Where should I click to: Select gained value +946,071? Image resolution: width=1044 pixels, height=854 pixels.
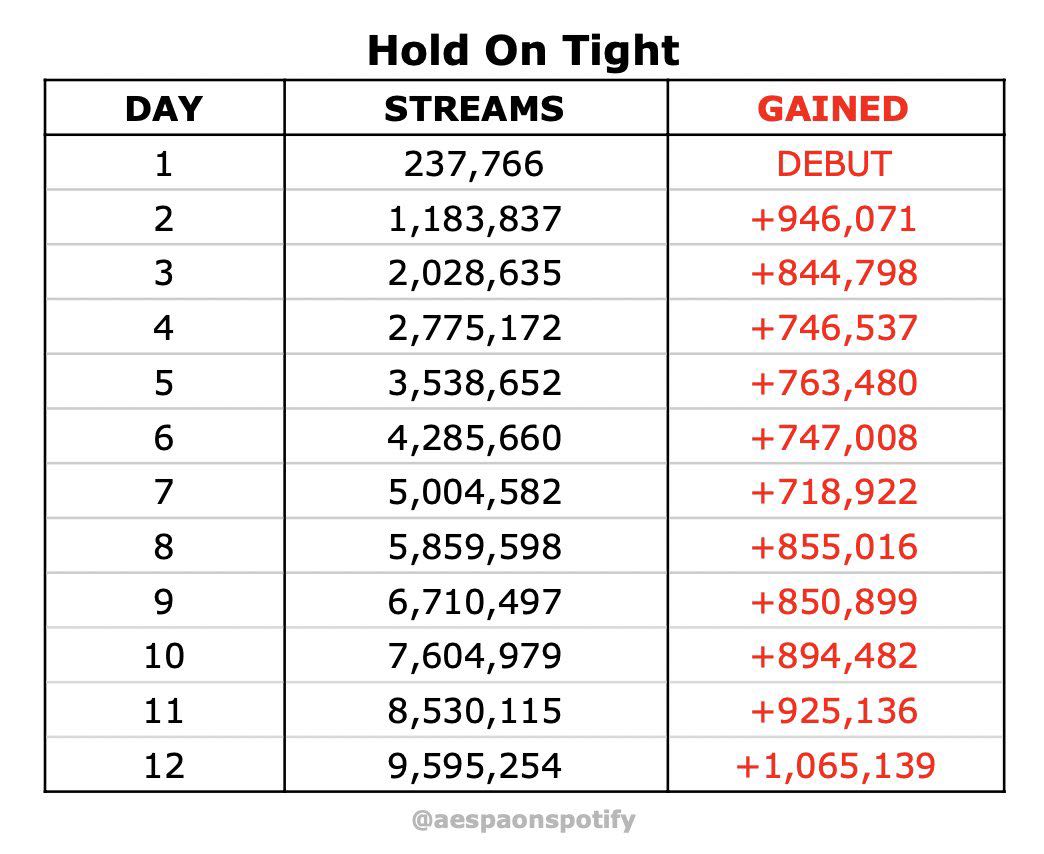pyautogui.click(x=834, y=219)
